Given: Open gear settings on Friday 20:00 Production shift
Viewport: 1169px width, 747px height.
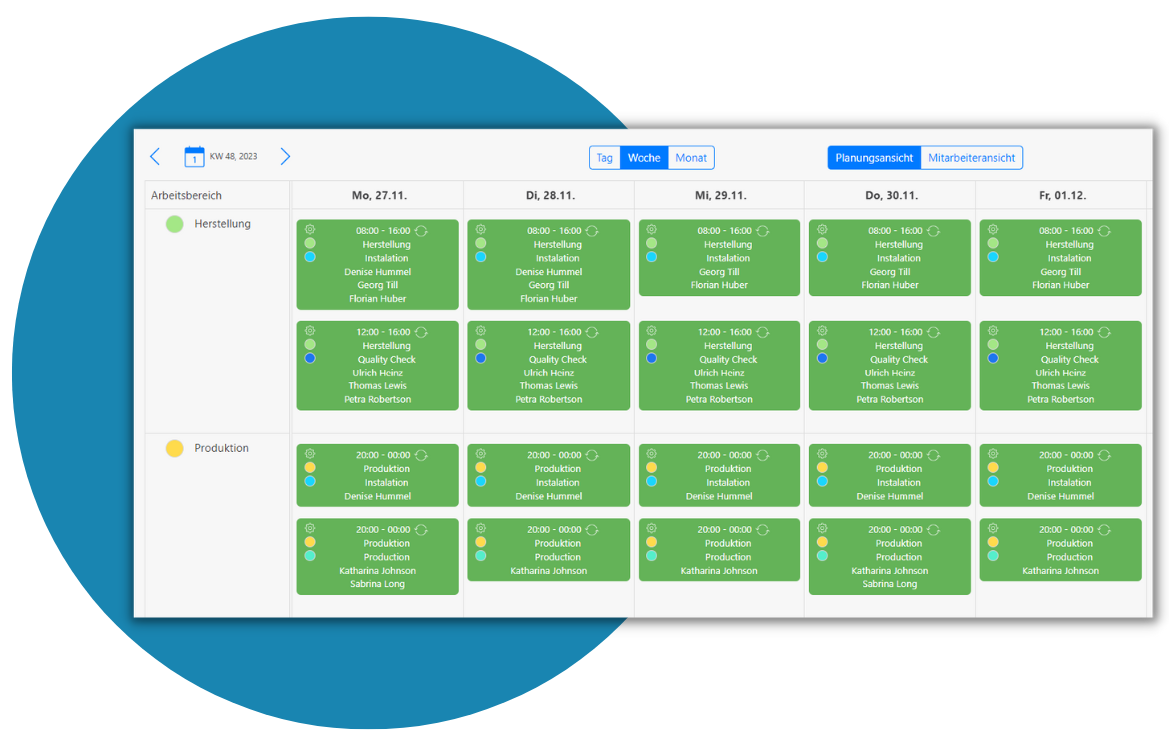Looking at the screenshot, I should click(993, 529).
